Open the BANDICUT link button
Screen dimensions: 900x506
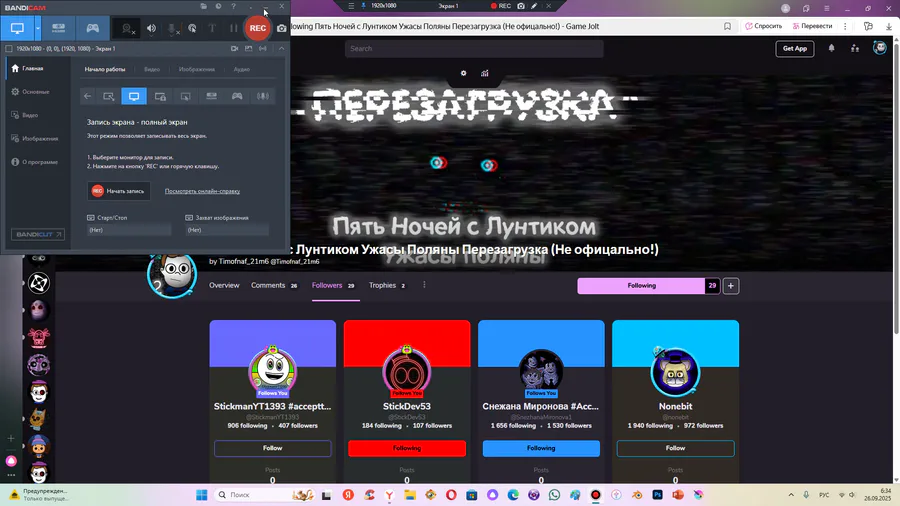(x=38, y=235)
